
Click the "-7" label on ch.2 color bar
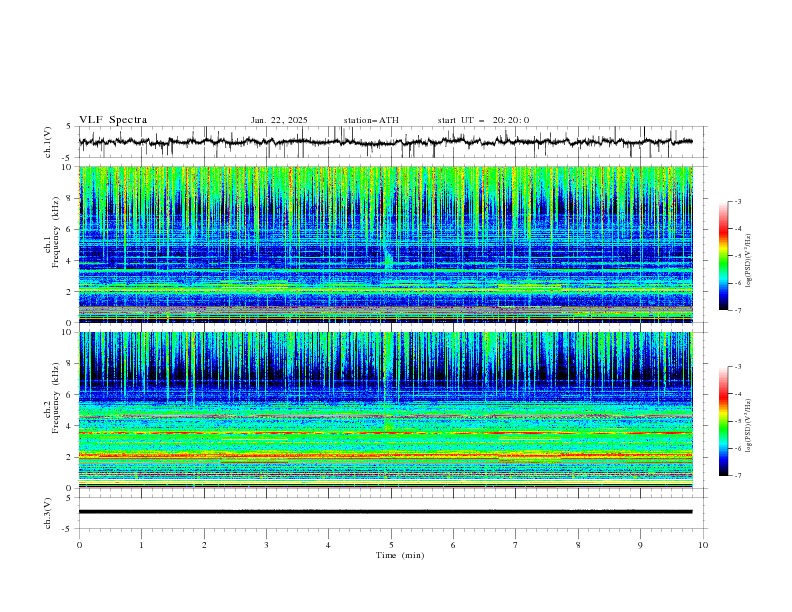(x=738, y=476)
